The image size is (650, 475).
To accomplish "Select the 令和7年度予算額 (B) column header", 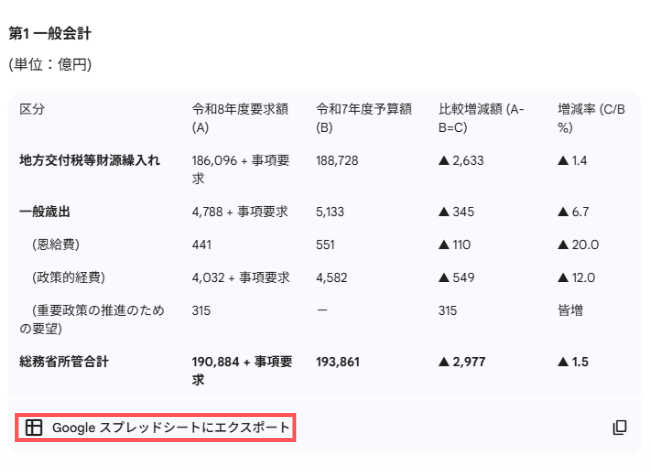I will coord(363,118).
